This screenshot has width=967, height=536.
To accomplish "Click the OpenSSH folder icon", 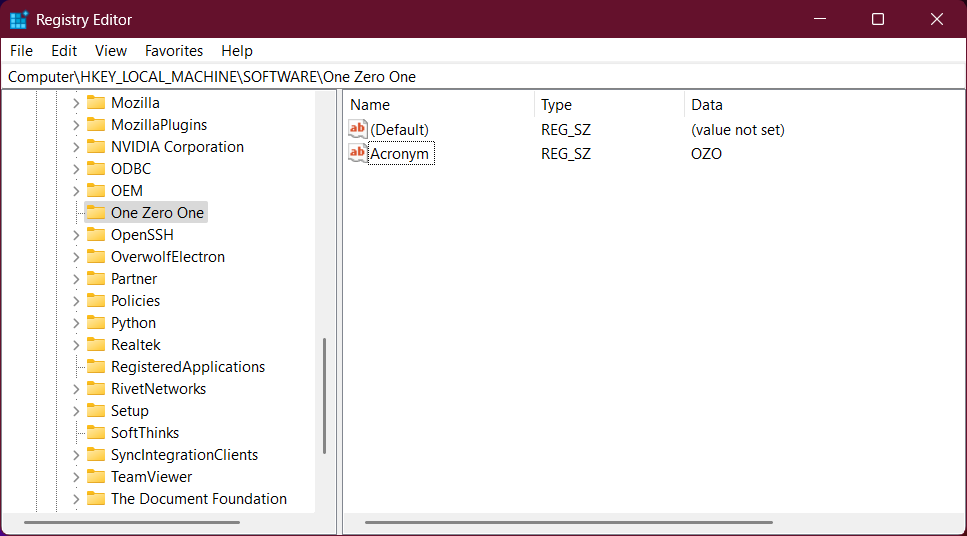I will (96, 235).
